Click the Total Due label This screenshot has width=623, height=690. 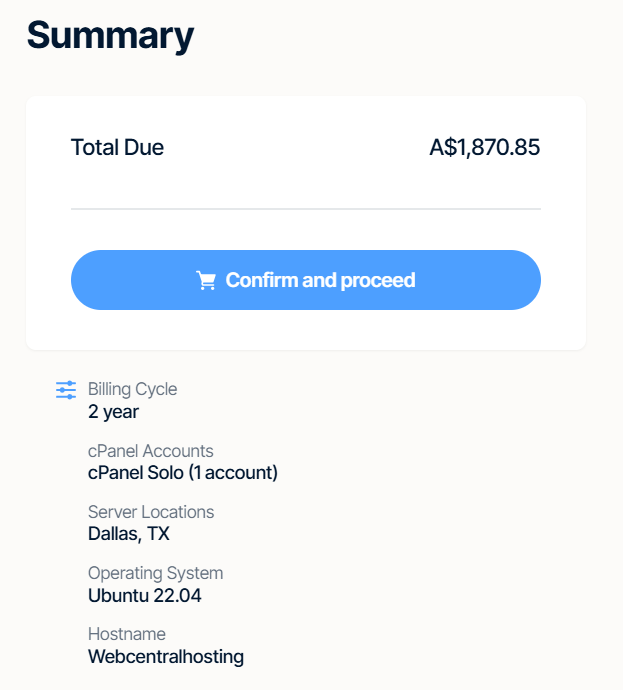117,148
